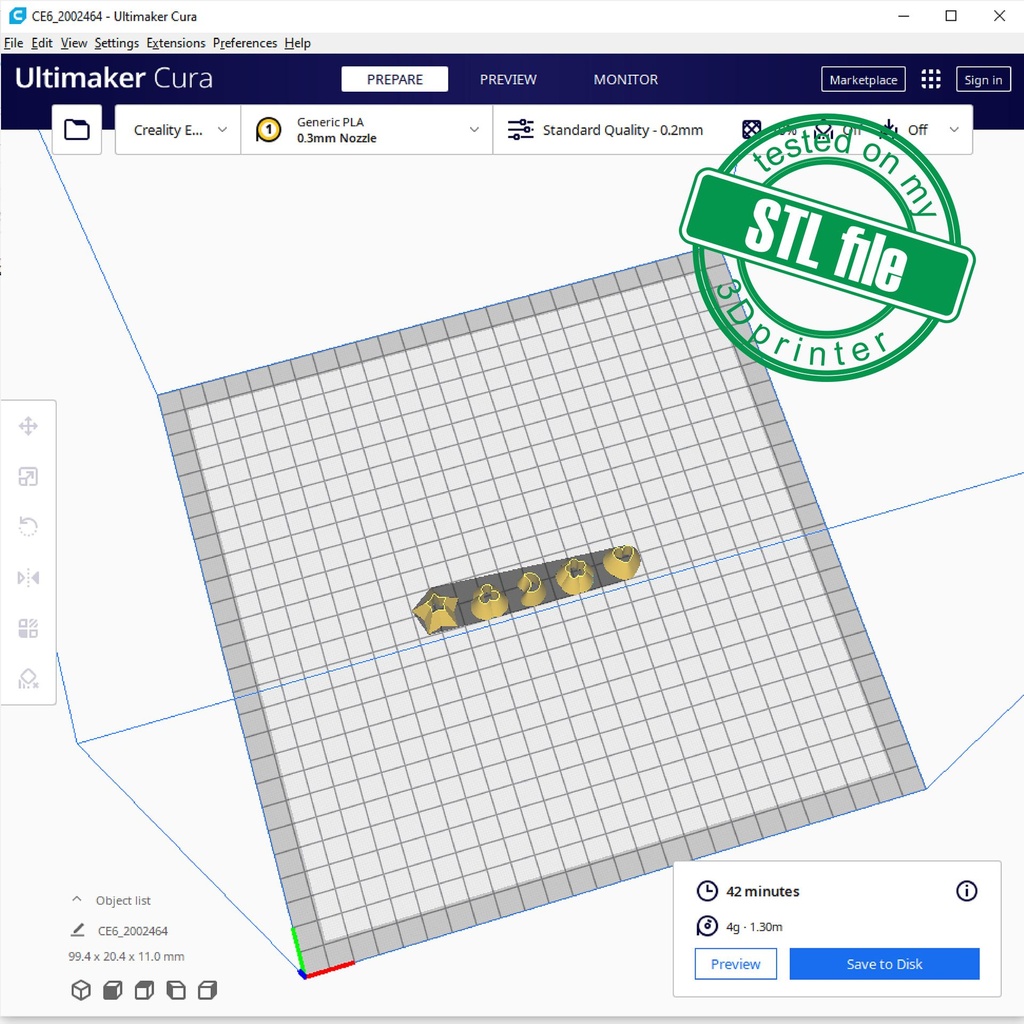
Task: Select the Move tool in sidebar
Action: [x=28, y=427]
